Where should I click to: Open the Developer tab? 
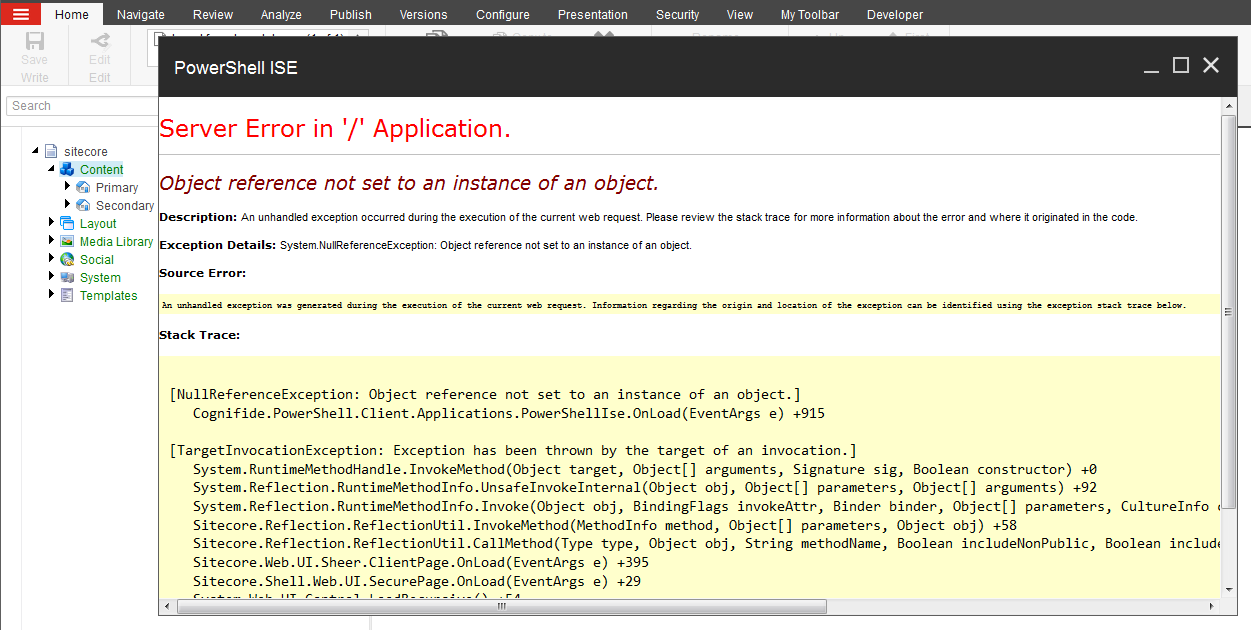[x=894, y=15]
